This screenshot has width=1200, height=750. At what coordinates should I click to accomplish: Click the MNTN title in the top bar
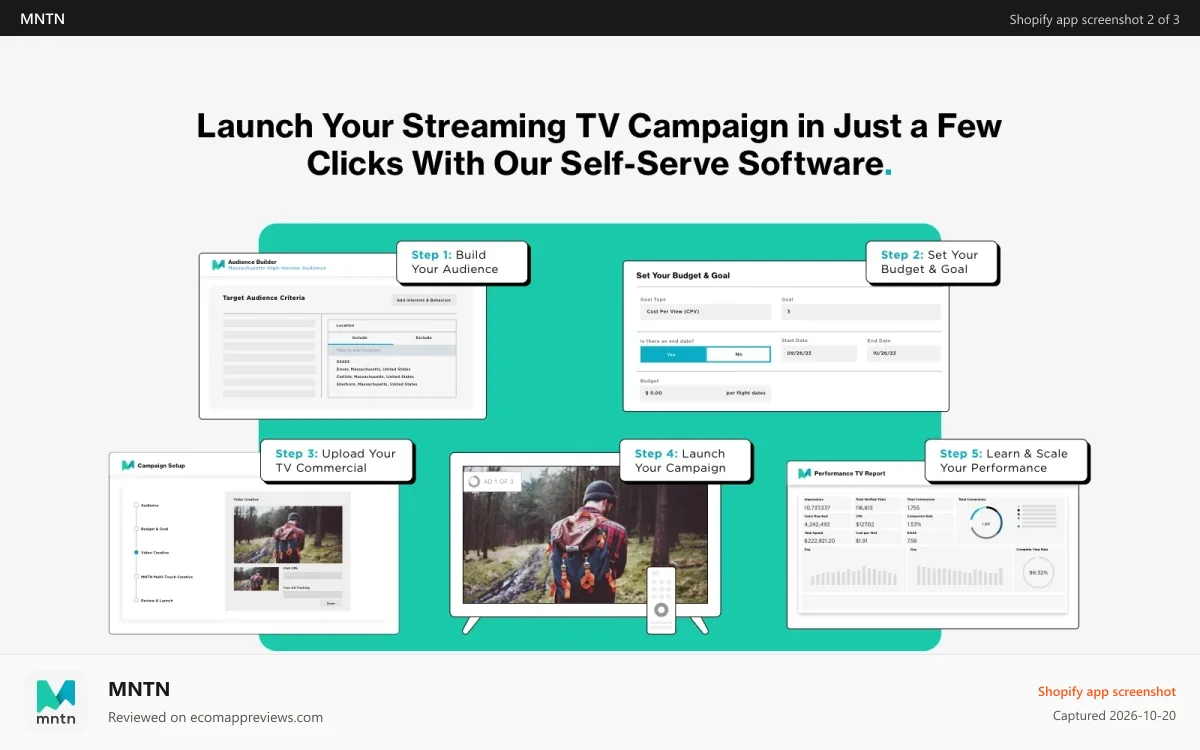[x=42, y=18]
